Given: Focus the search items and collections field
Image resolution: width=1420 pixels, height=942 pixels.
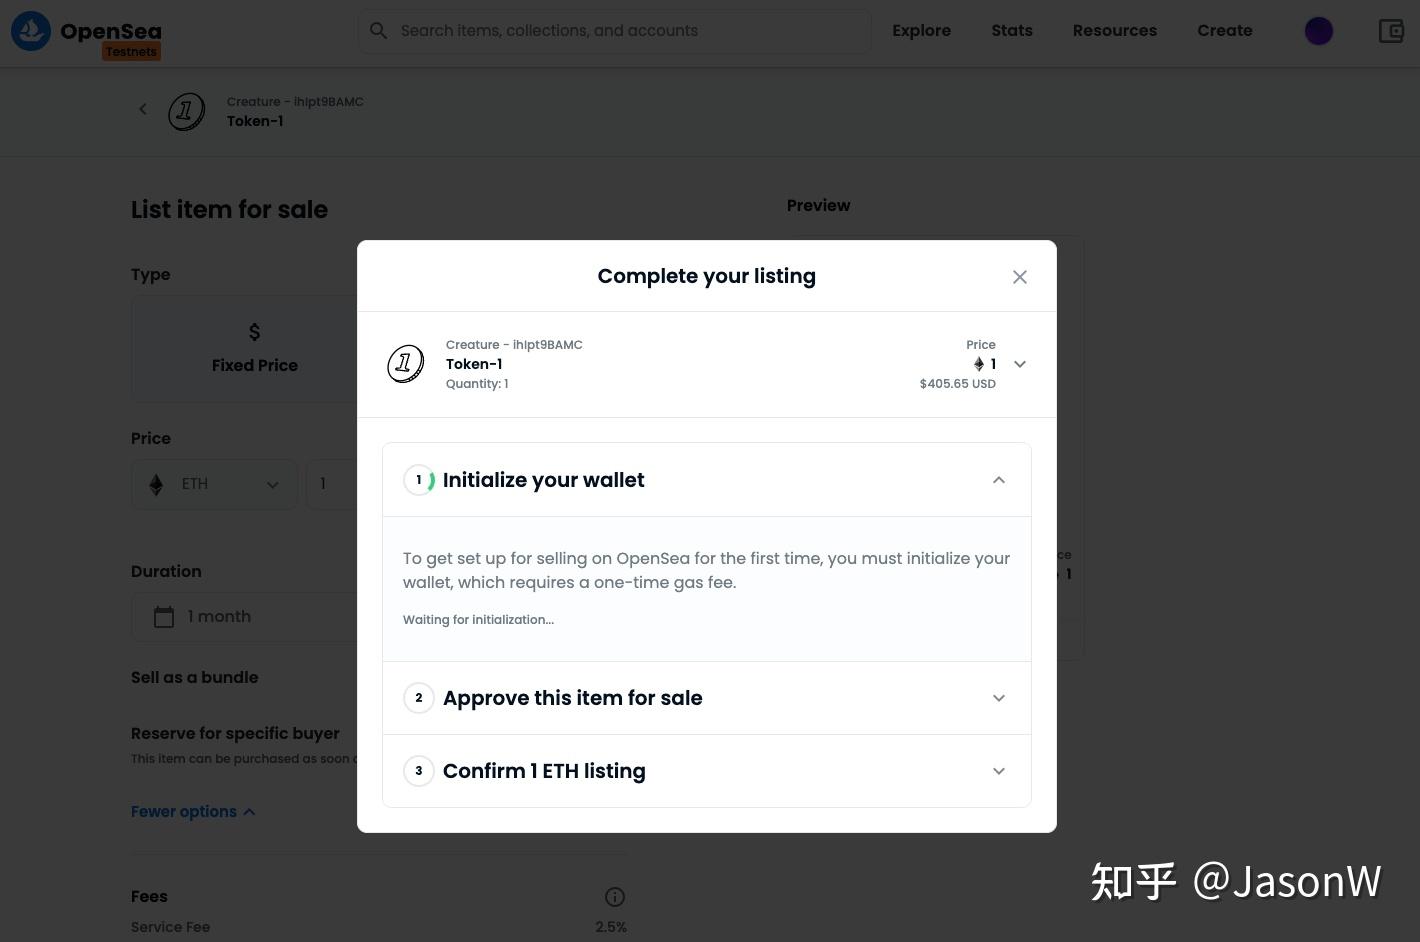Looking at the screenshot, I should (x=614, y=31).
